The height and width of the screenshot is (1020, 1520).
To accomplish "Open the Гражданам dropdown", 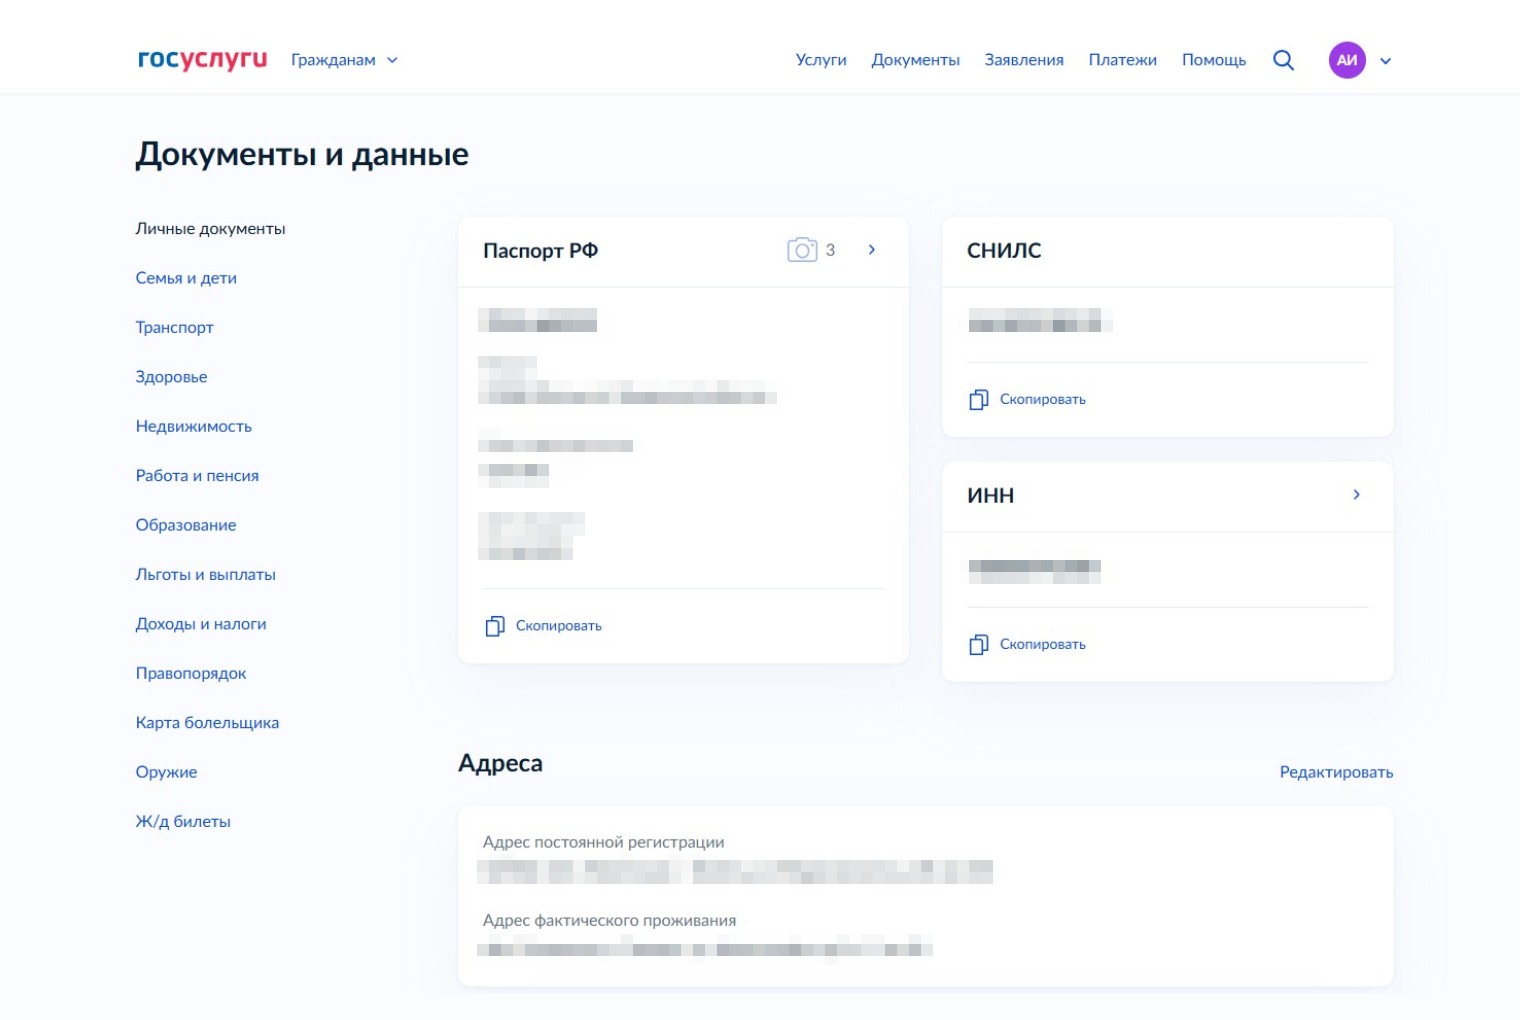I will [344, 60].
